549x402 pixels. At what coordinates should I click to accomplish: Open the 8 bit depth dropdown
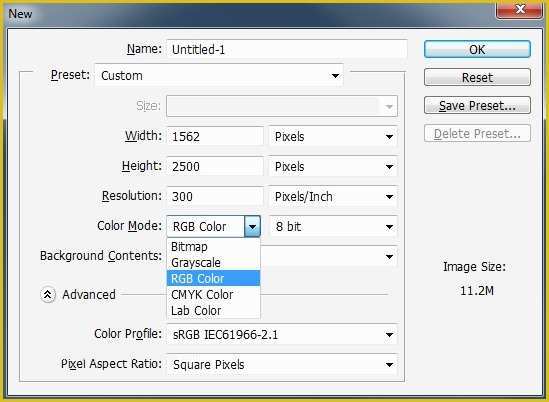point(333,227)
